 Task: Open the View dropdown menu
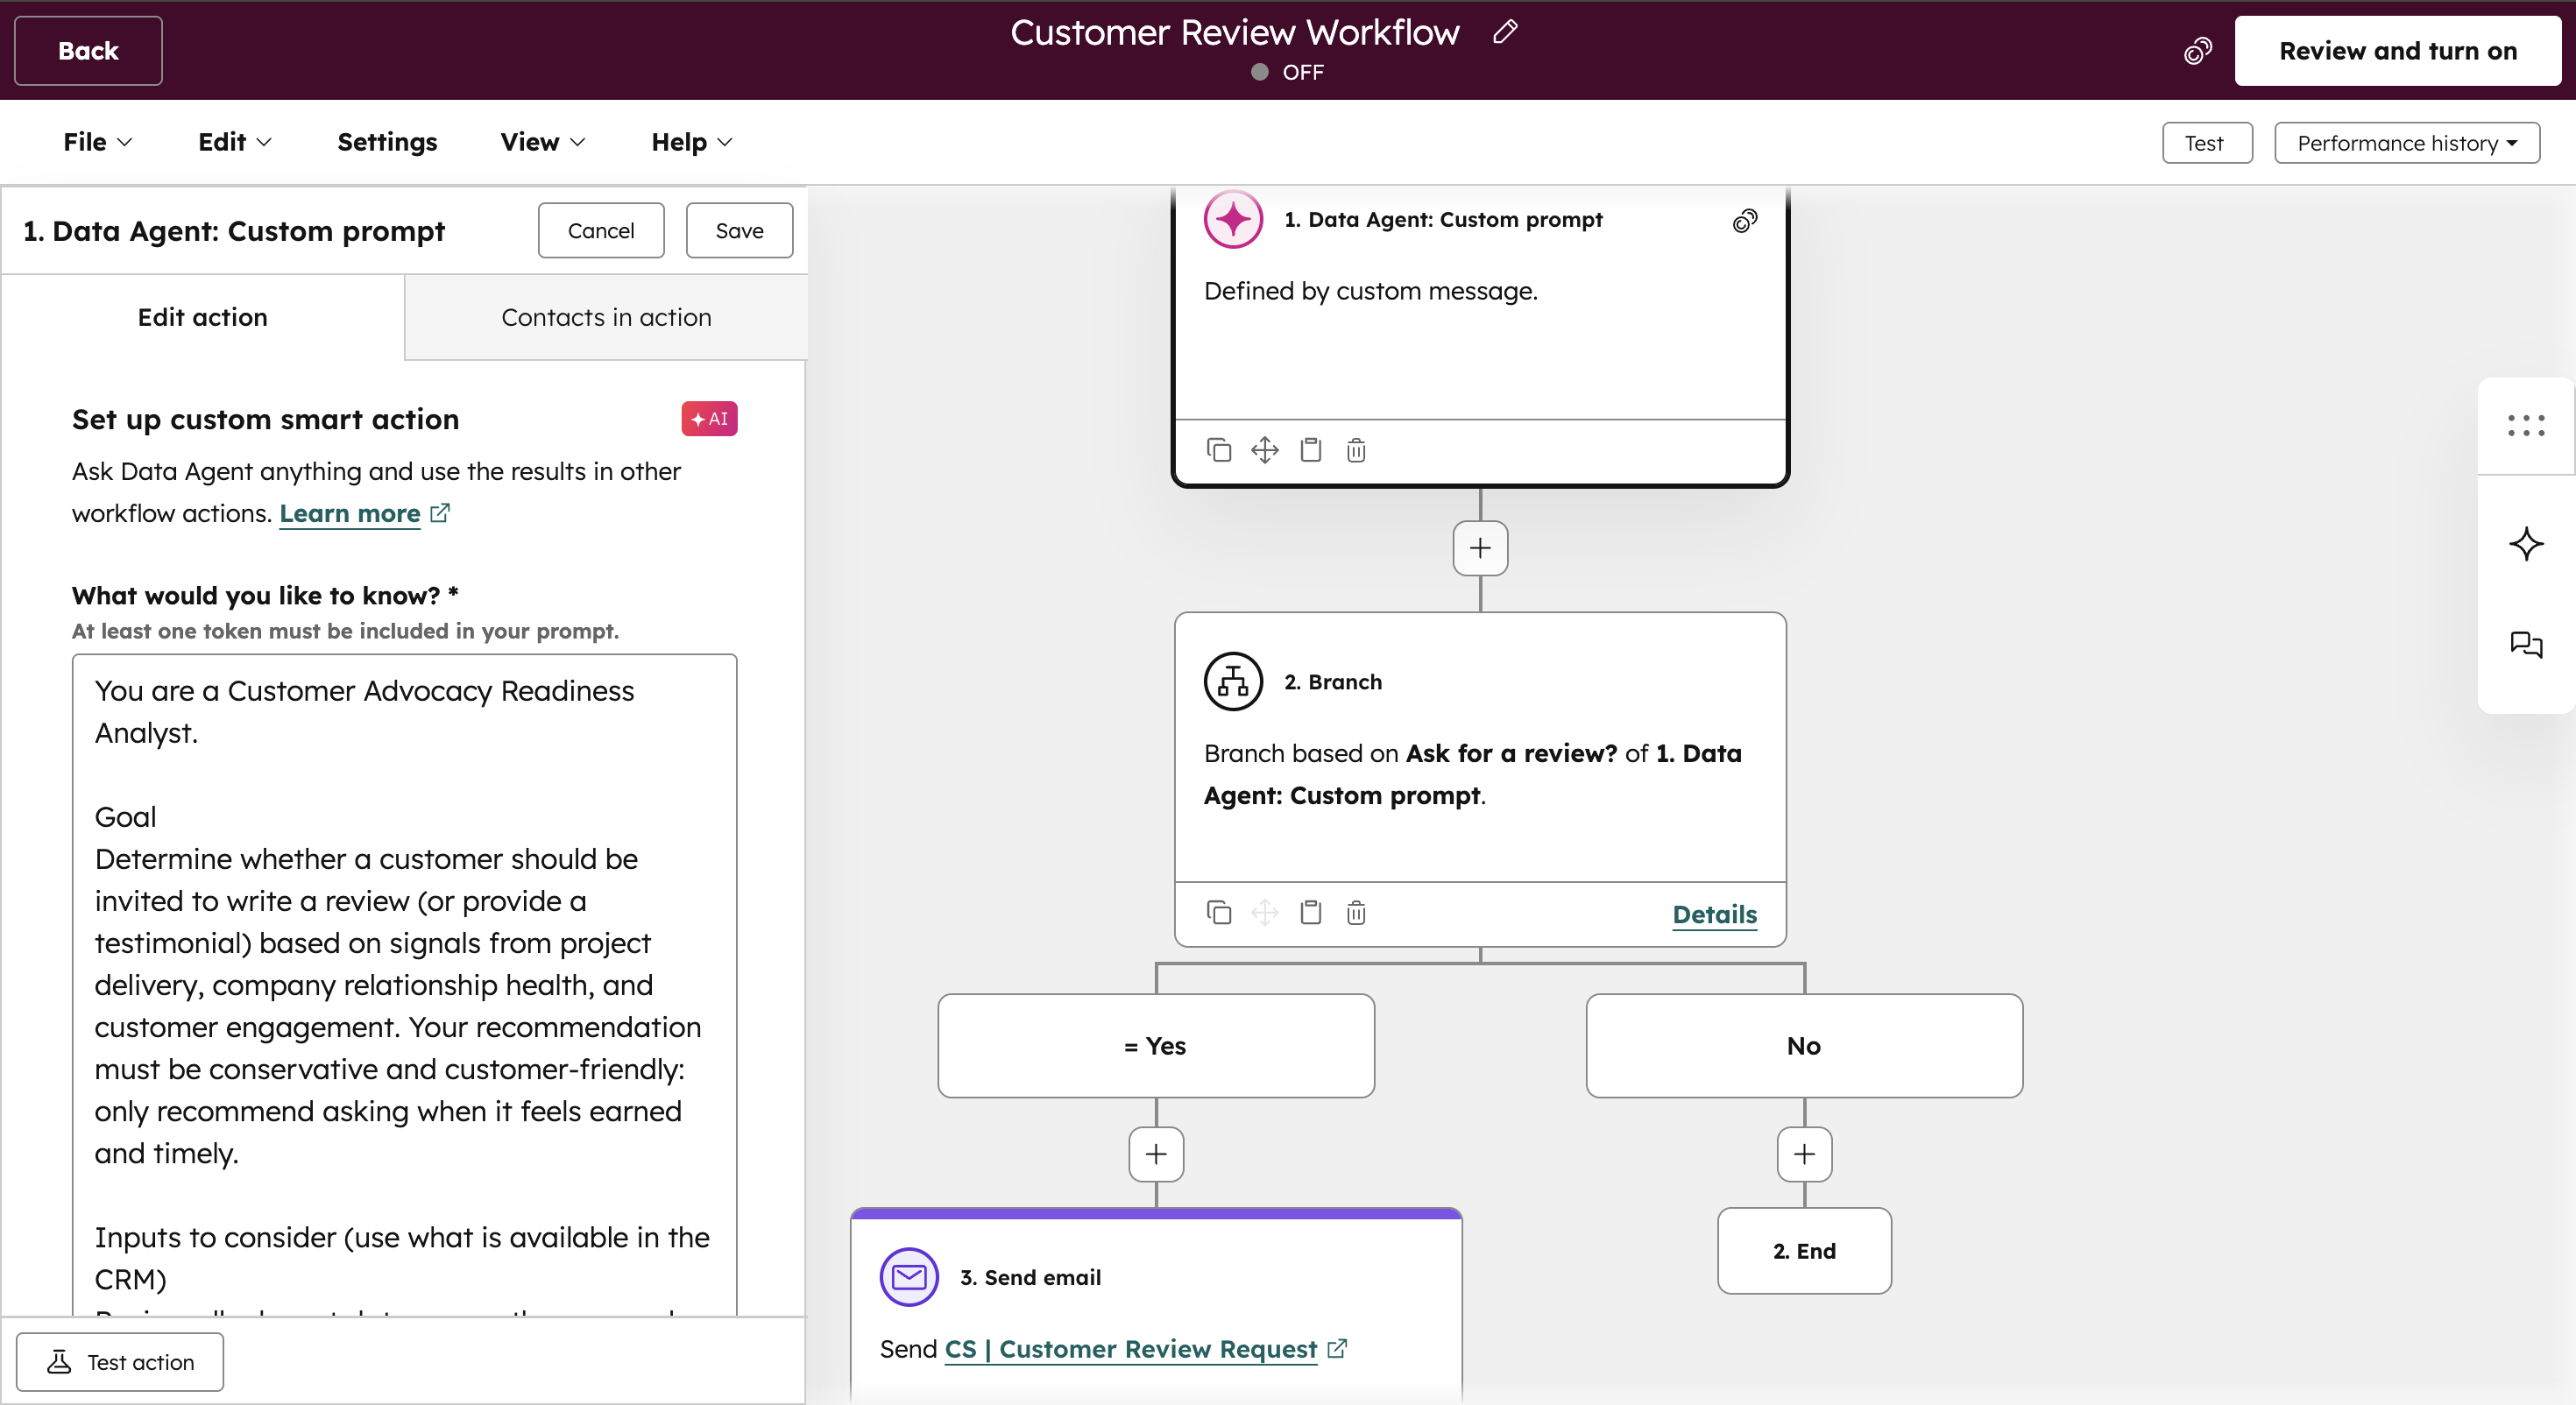click(542, 142)
